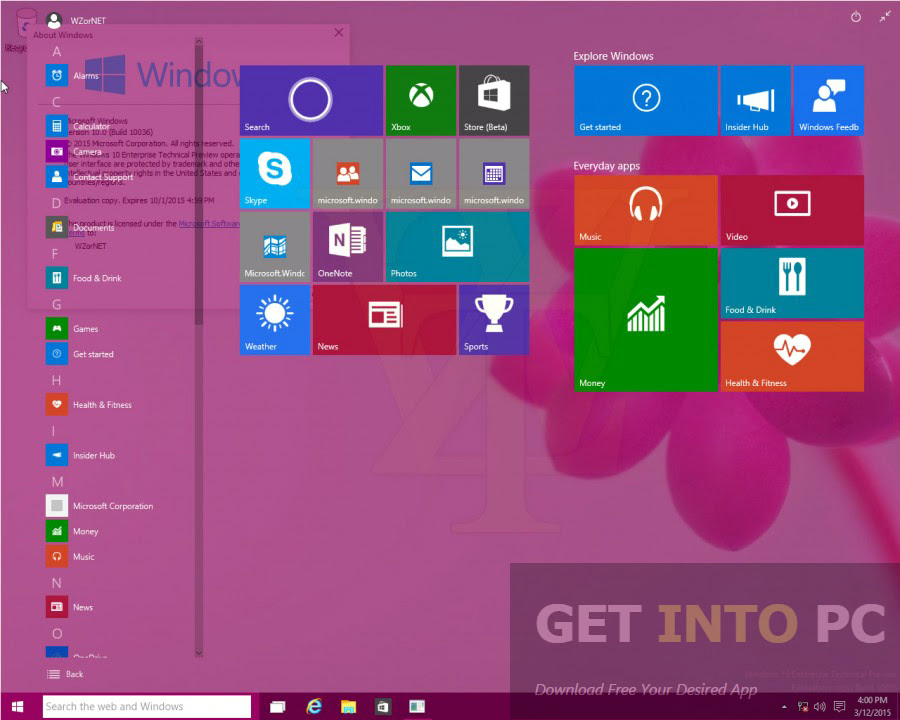
Task: Launch Internet Explorer from the taskbar
Action: coord(313,706)
